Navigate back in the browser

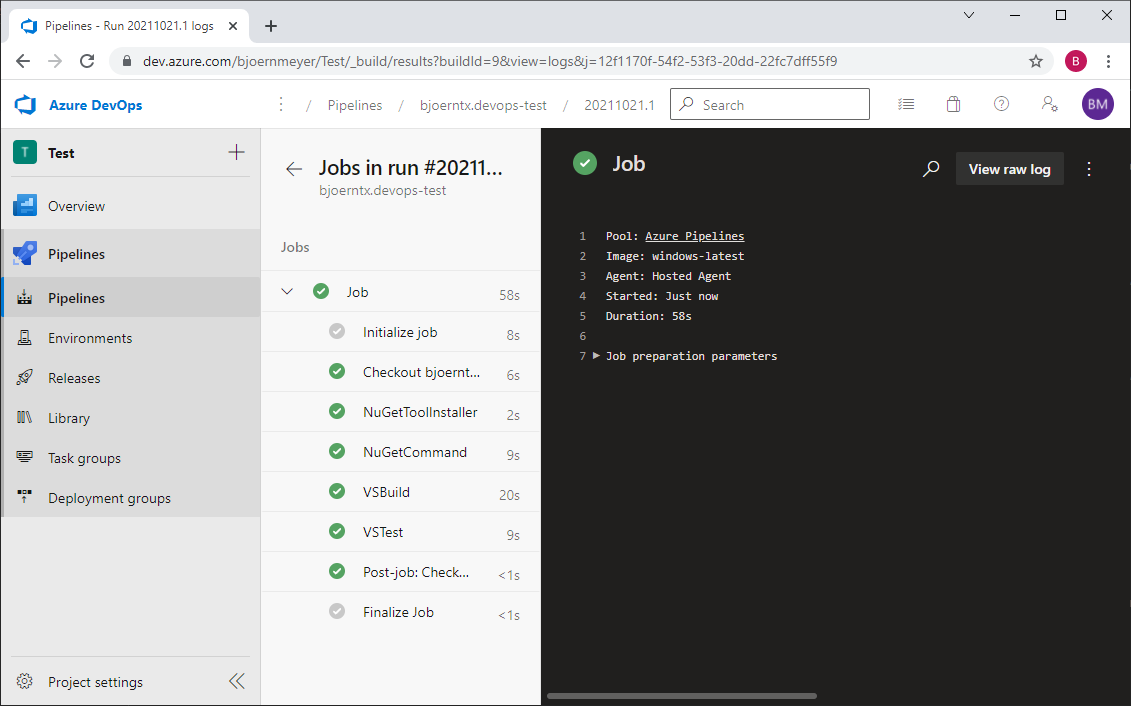(x=23, y=61)
